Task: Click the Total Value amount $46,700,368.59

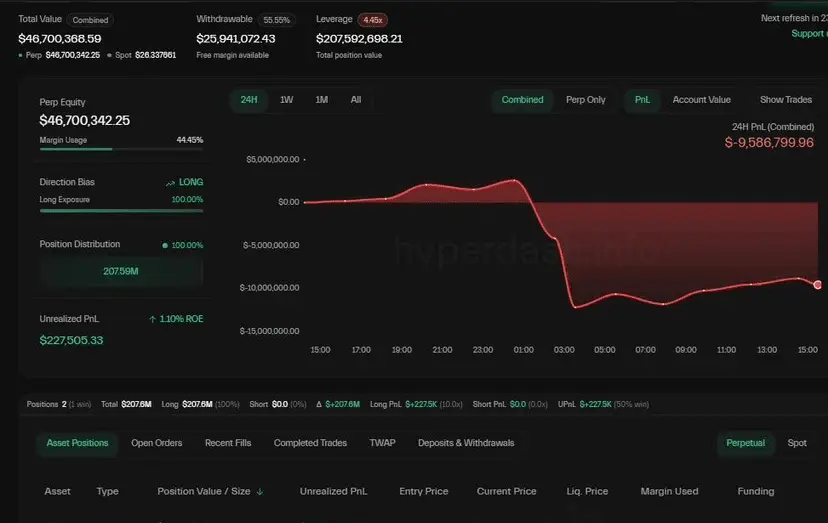Action: (x=60, y=39)
